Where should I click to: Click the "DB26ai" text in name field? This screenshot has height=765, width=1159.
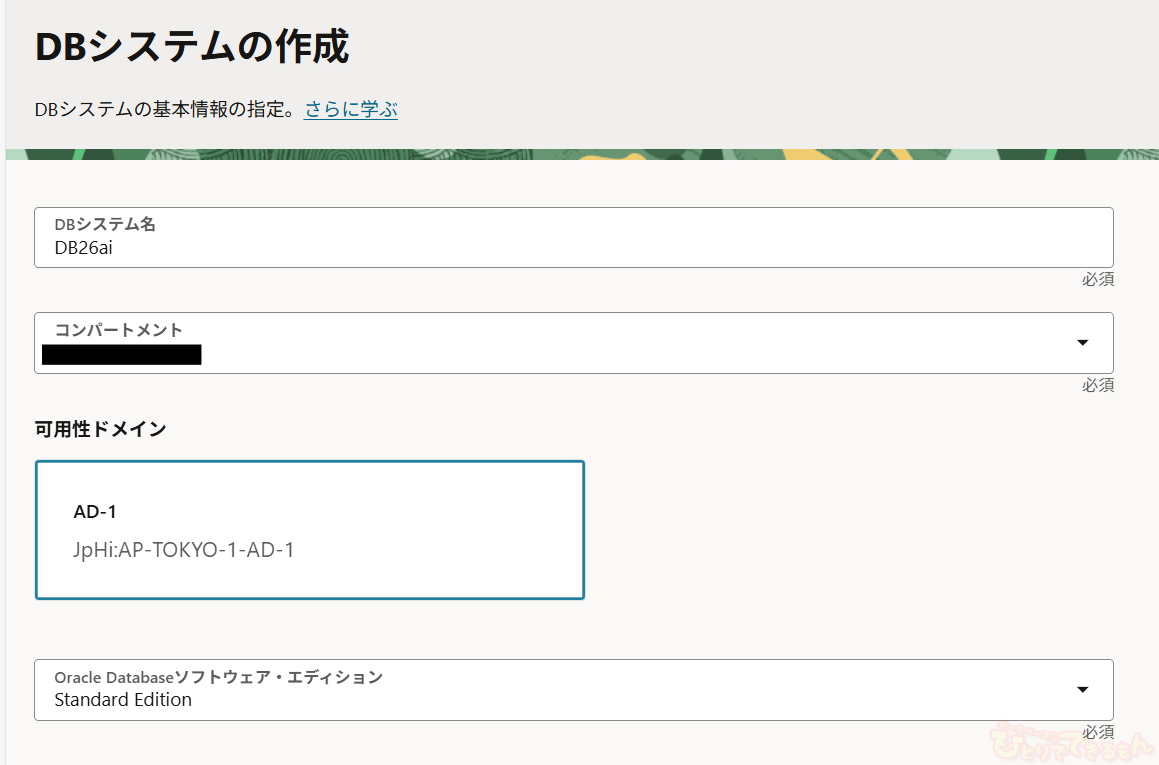pos(83,248)
